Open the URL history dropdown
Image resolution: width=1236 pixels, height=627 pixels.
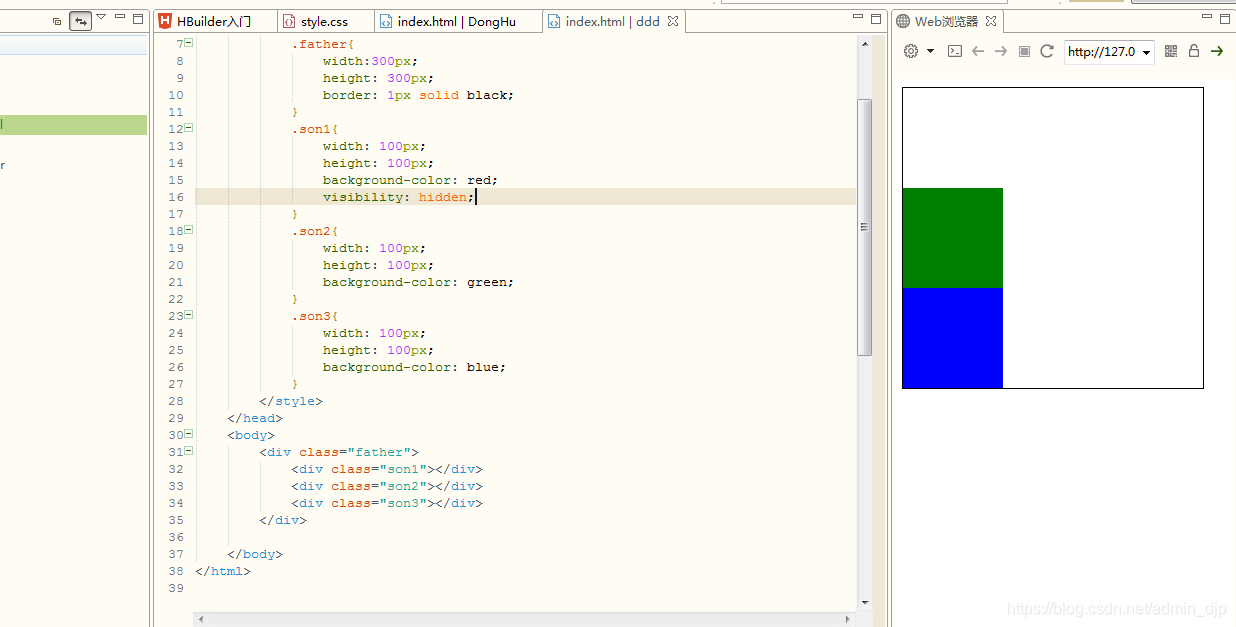pos(1146,52)
